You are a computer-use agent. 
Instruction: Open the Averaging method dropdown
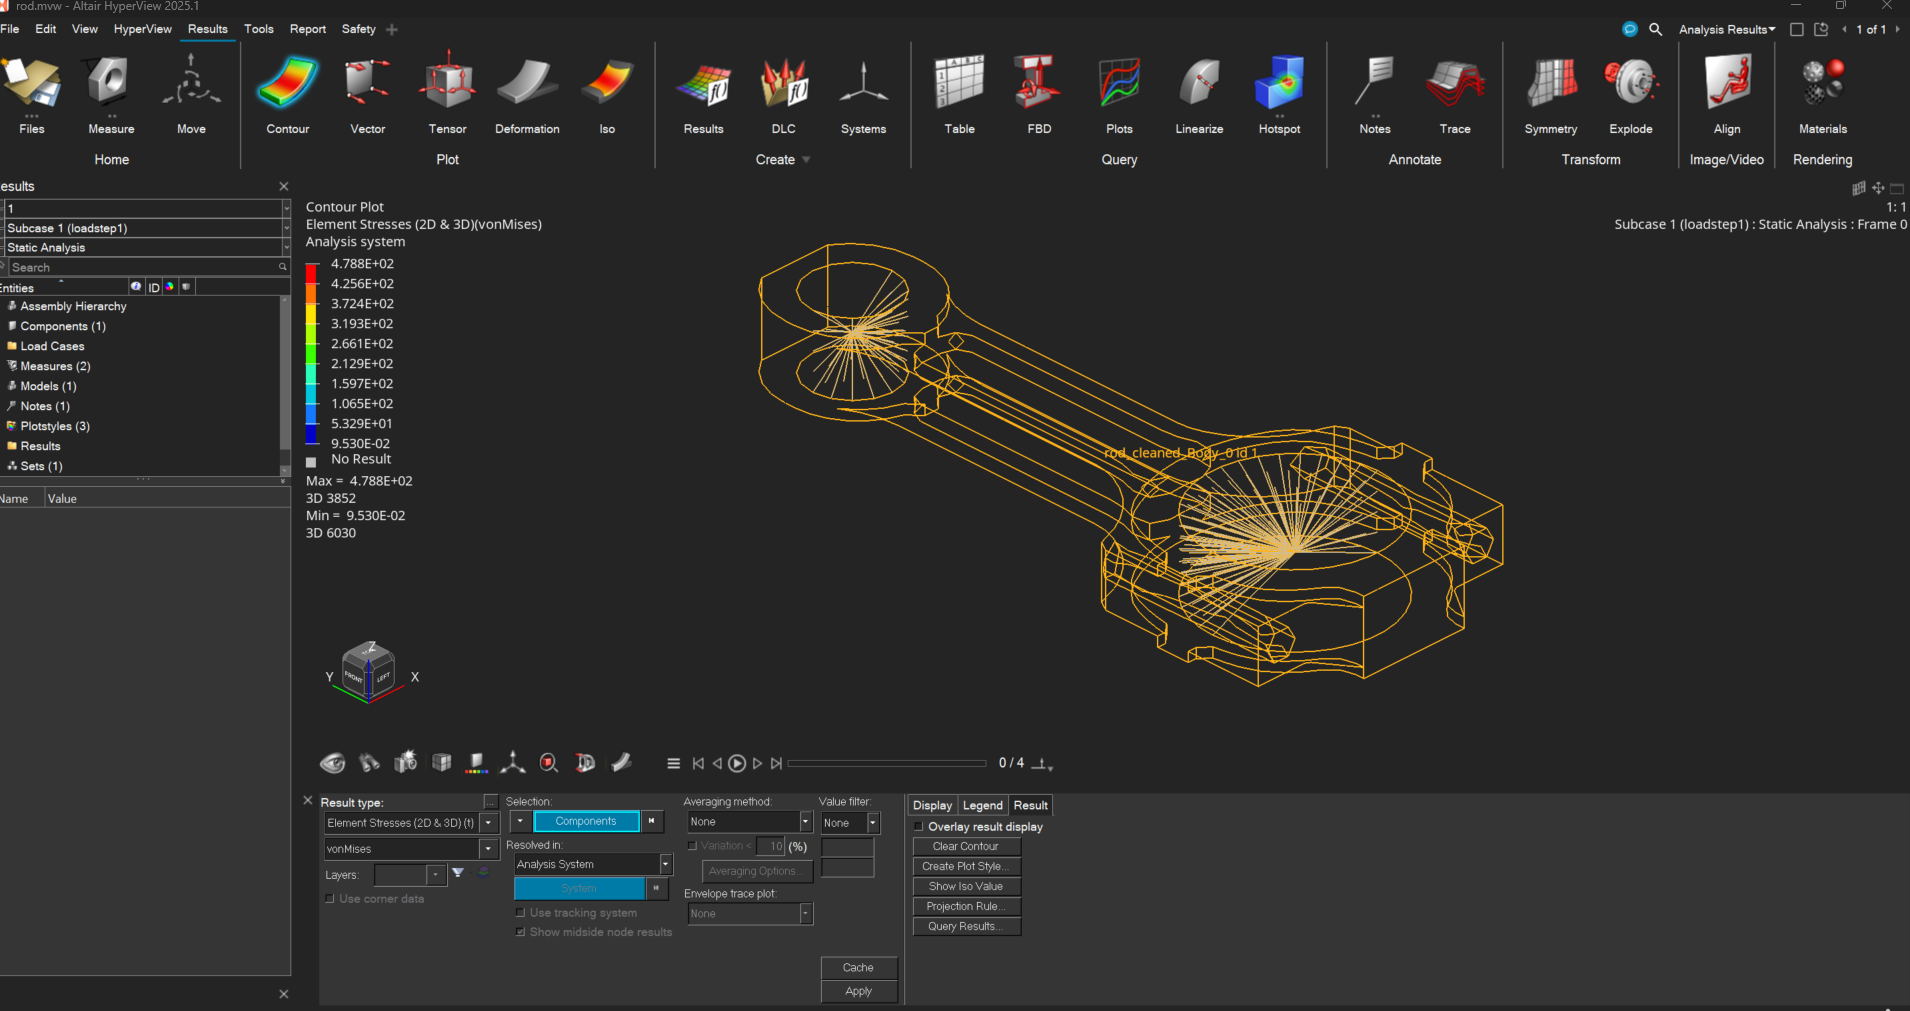pyautogui.click(x=805, y=822)
